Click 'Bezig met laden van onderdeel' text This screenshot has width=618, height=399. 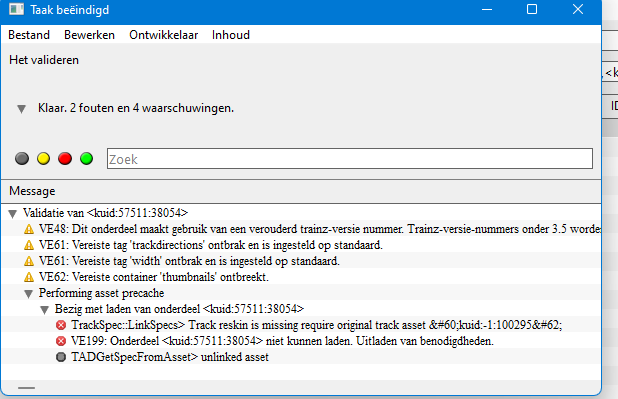coord(179,309)
